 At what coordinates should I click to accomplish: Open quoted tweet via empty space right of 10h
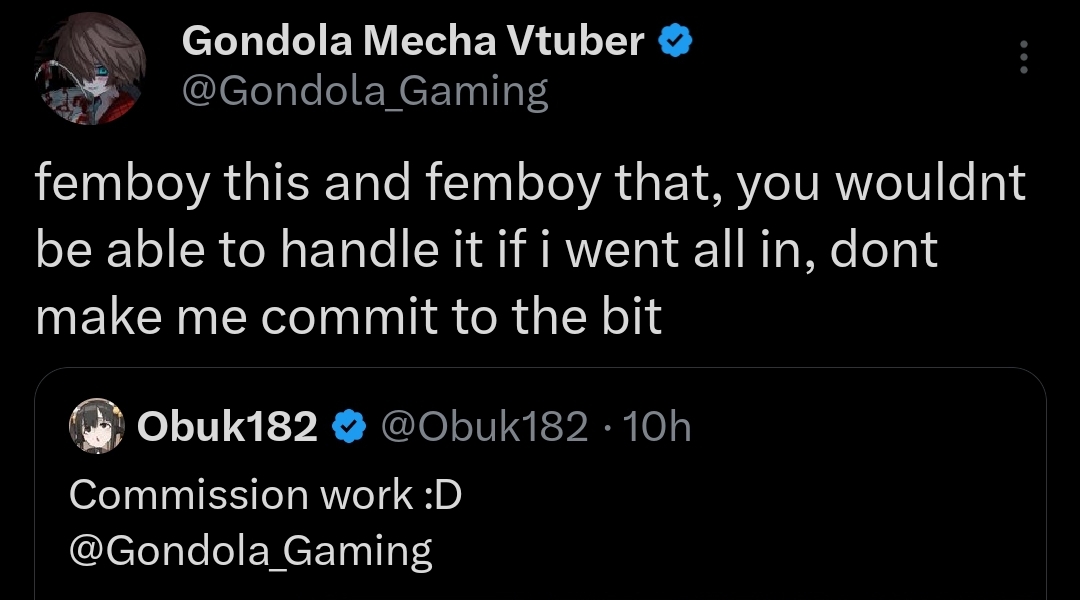[x=860, y=428]
